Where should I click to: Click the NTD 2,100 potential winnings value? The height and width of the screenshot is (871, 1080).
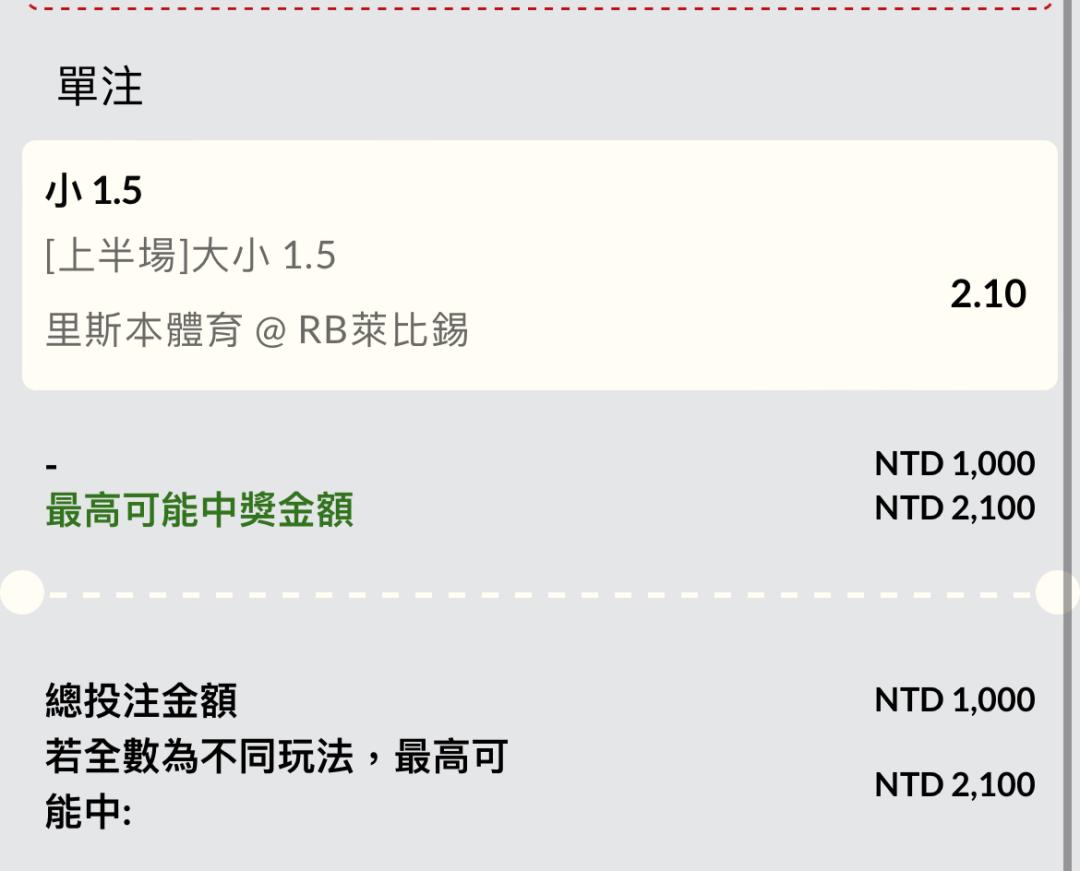tap(955, 508)
